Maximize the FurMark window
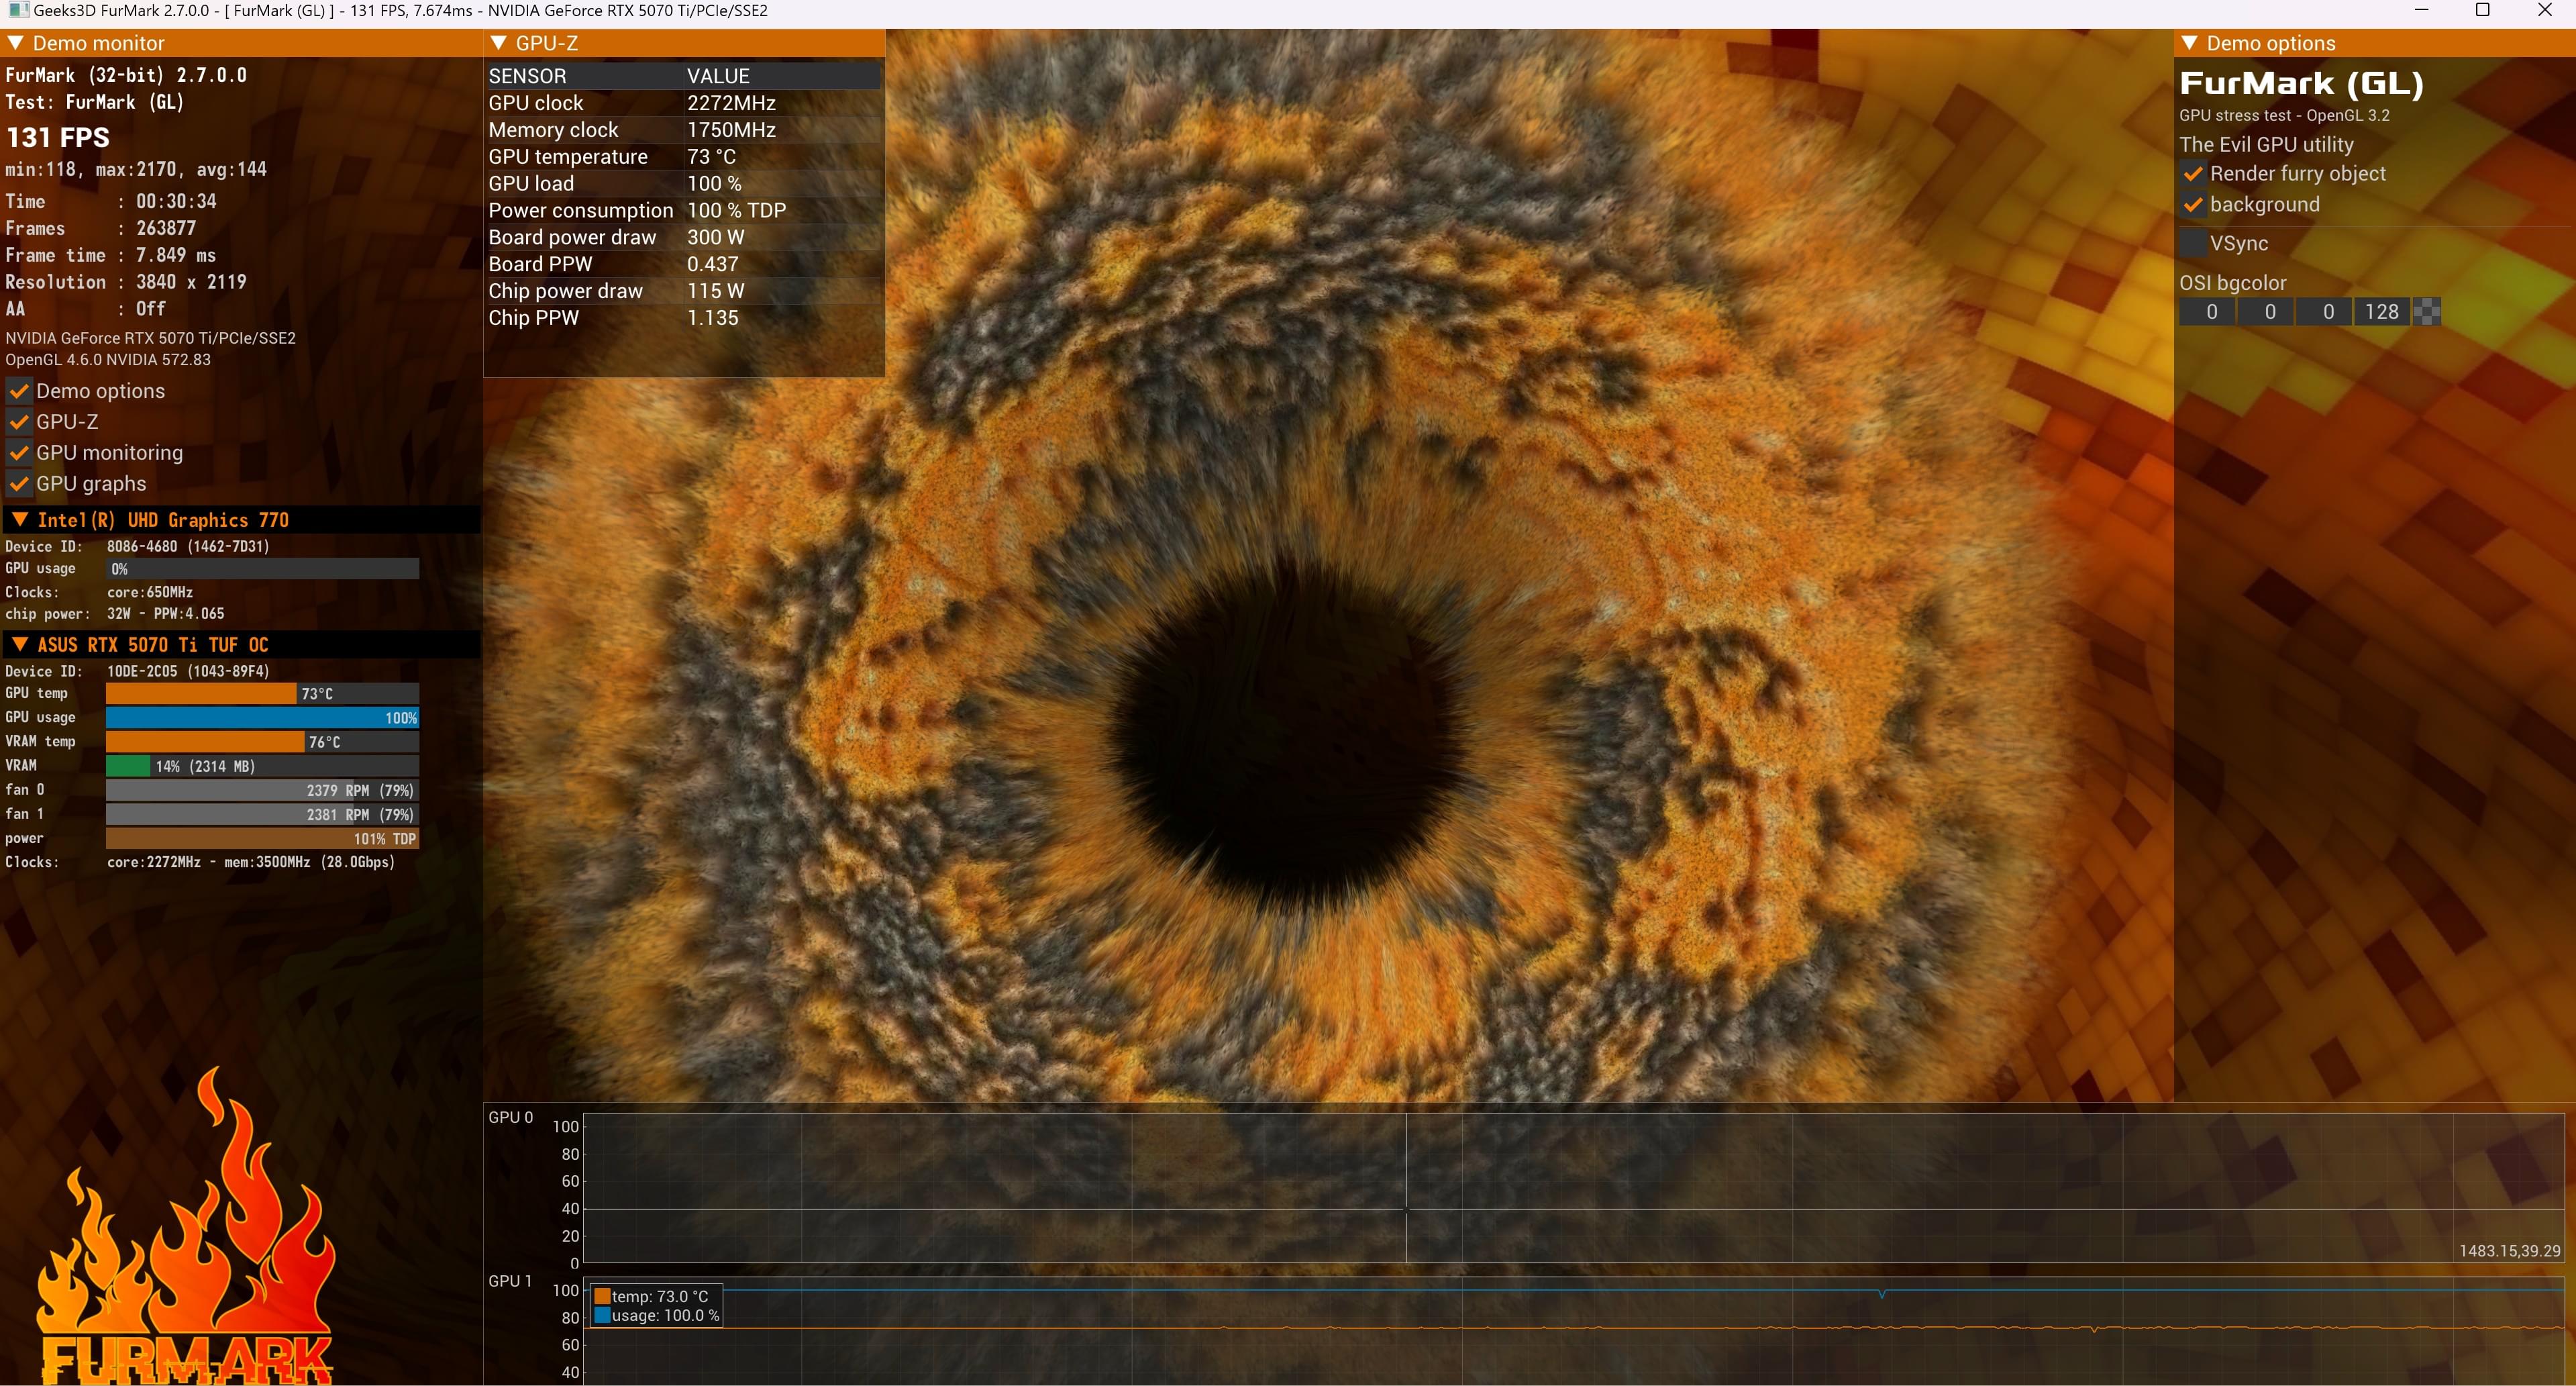2576x1386 pixels. 2482,11
